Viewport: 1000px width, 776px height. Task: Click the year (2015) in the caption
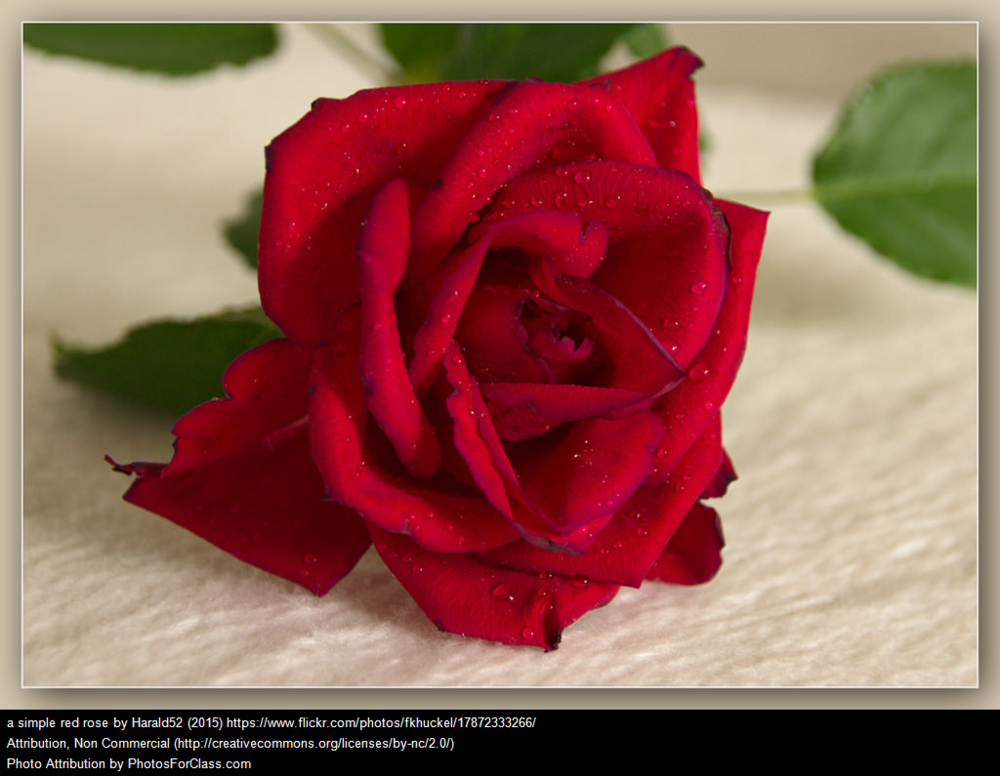[207, 722]
